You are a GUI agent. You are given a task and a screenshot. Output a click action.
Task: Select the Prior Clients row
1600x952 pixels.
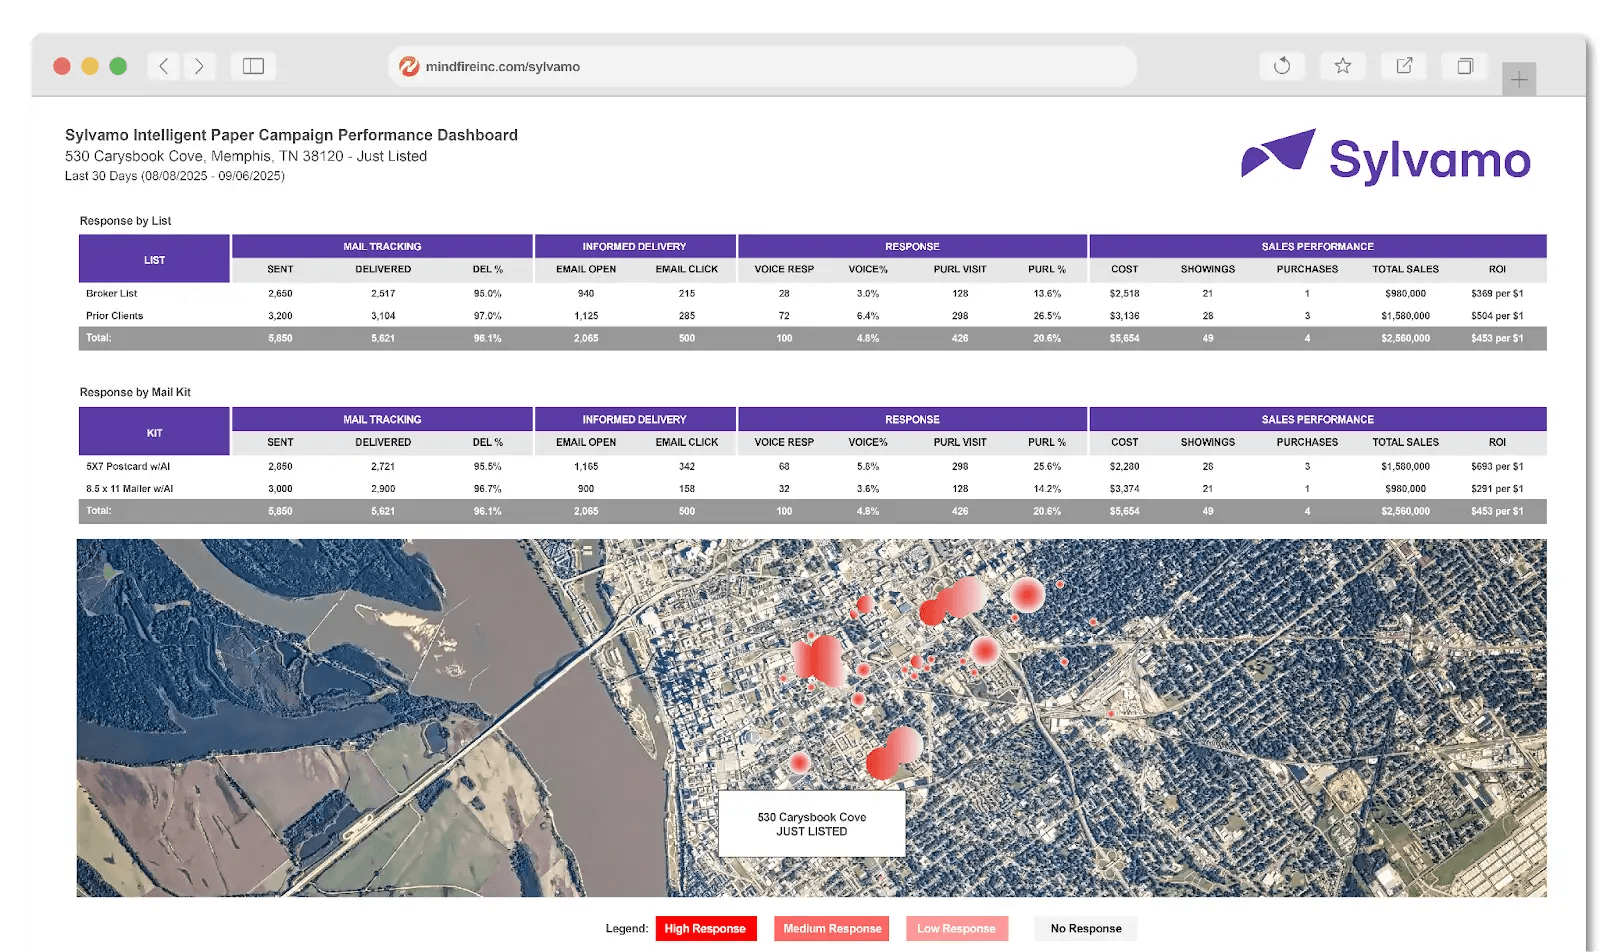(115, 316)
